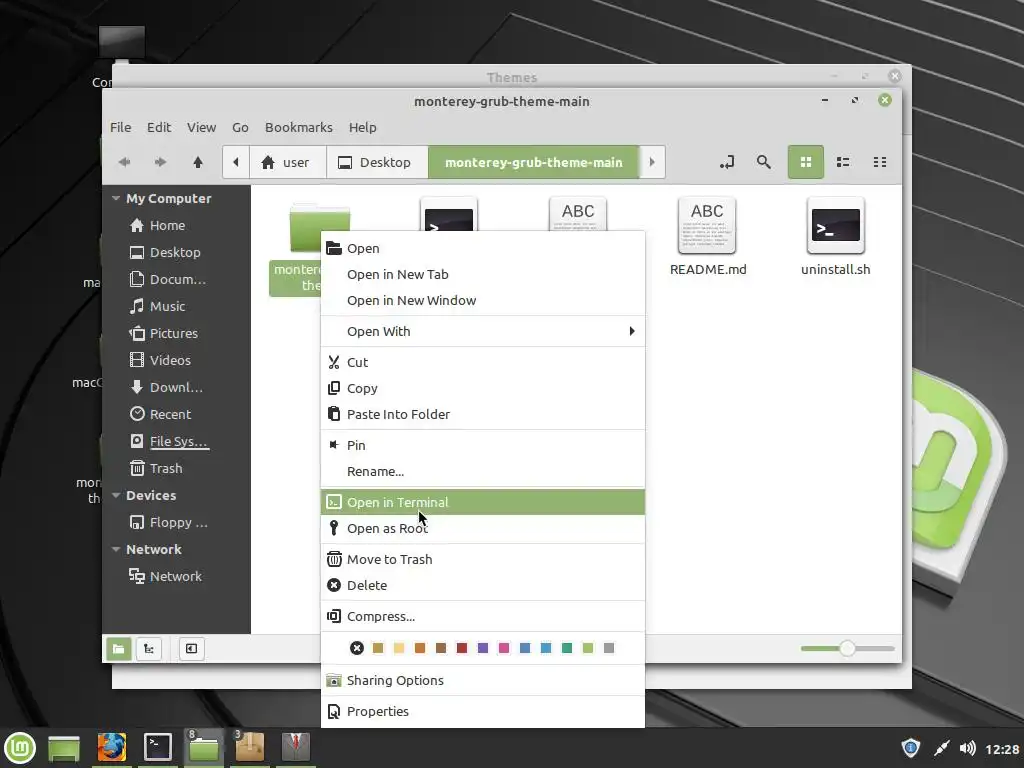
Task: Open Downloads in sidebar
Action: 176,387
